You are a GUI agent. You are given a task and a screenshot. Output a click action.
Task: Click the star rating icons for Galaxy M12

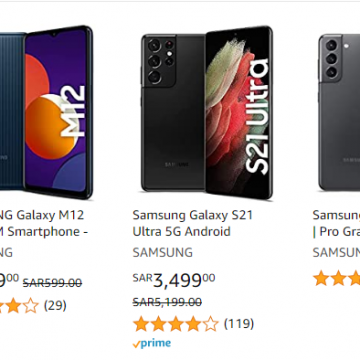tap(19, 305)
